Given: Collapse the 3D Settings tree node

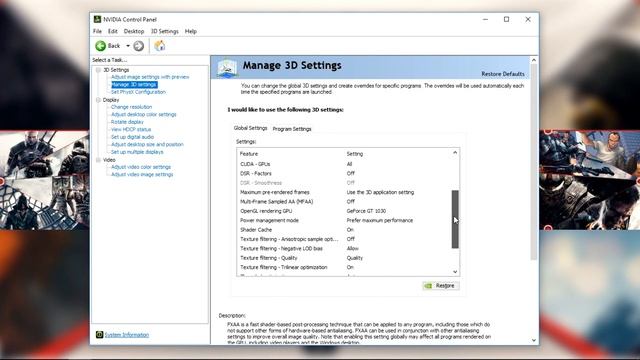Looking at the screenshot, I should coord(98,70).
